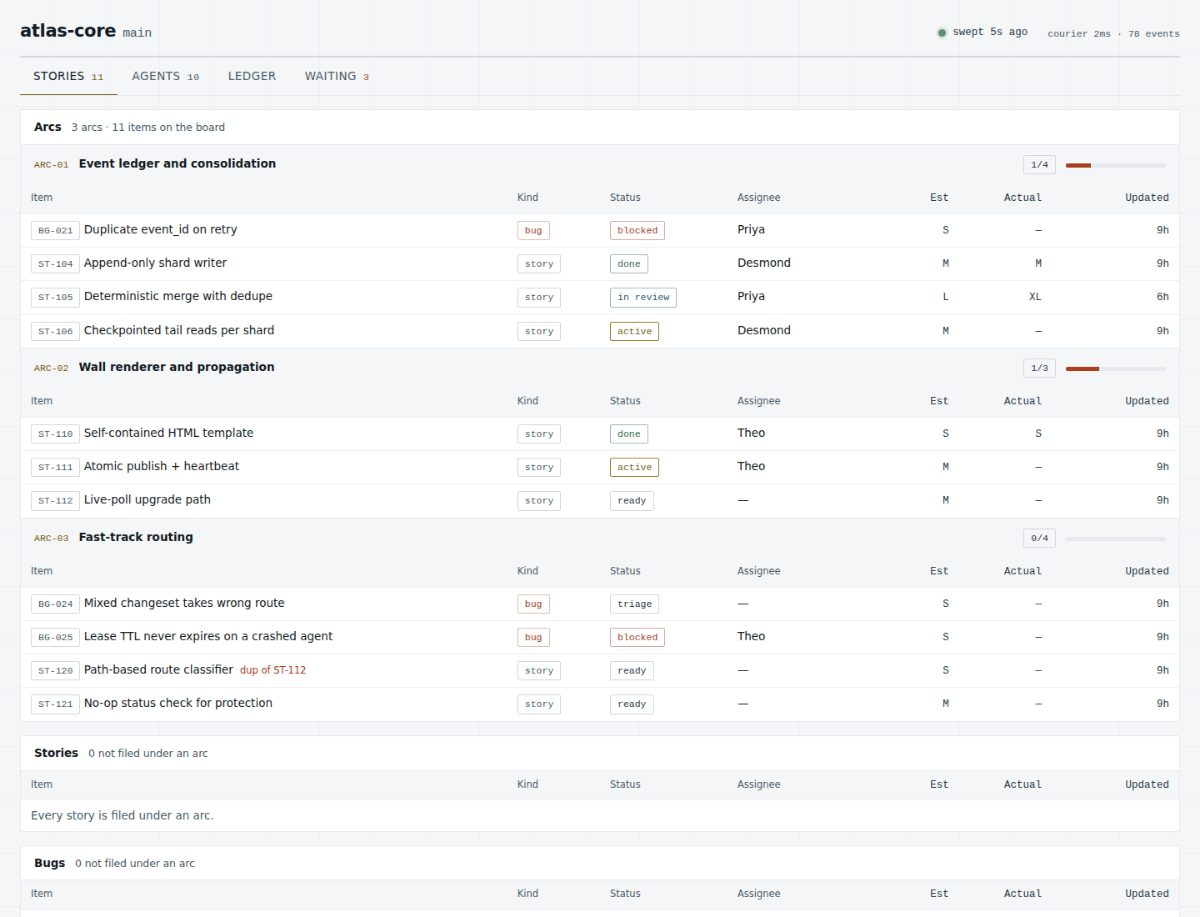Click the ST-121 item ID badge
Screen dimensions: 1200x917
click(x=55, y=704)
